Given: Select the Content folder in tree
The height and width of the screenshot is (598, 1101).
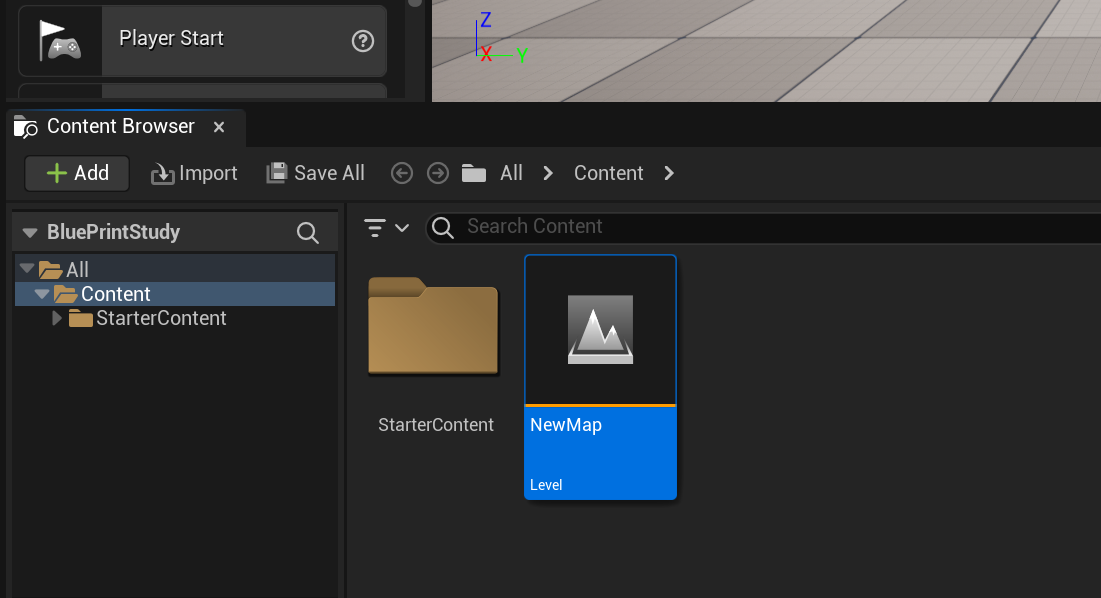Looking at the screenshot, I should pyautogui.click(x=174, y=294).
